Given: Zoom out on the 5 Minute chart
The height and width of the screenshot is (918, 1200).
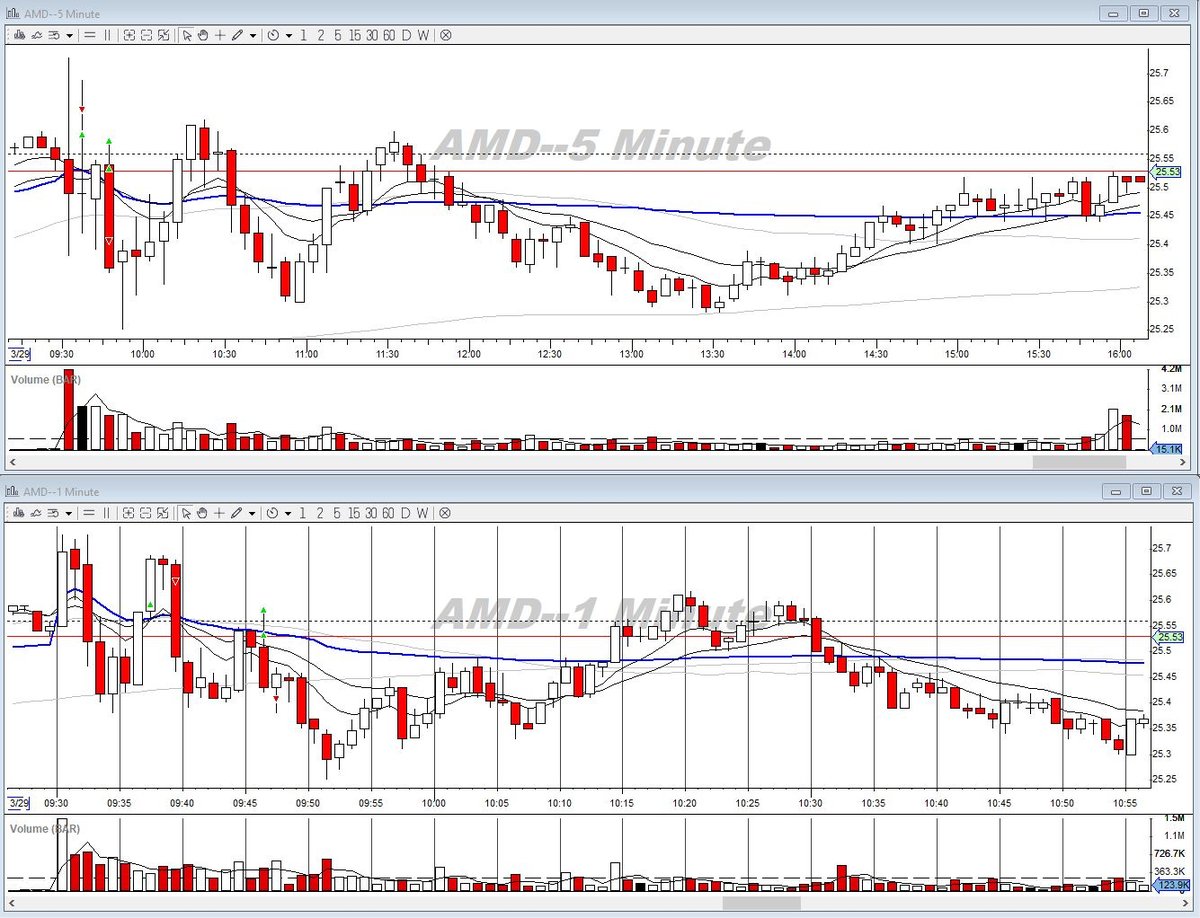Looking at the screenshot, I should 146,35.
